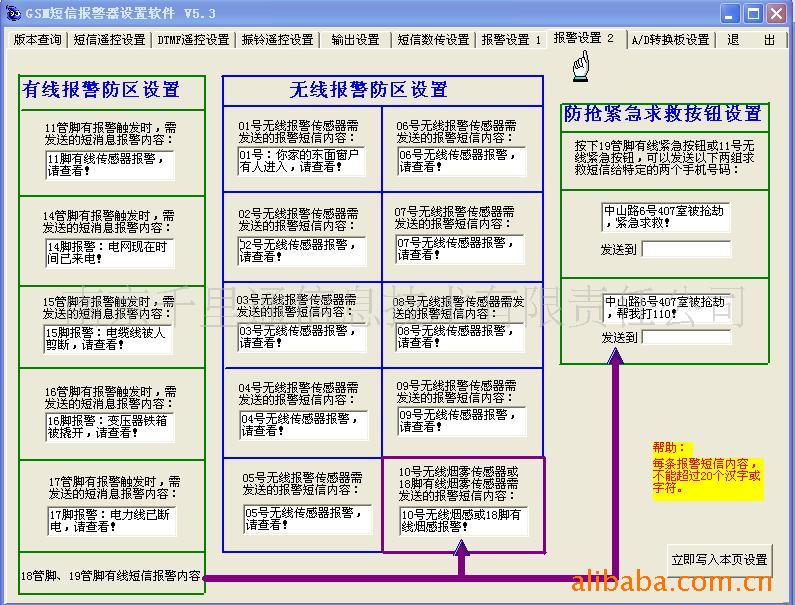The image size is (795, 605).
Task: Select the 06号无线传感器报警 text box
Action: 460,162
